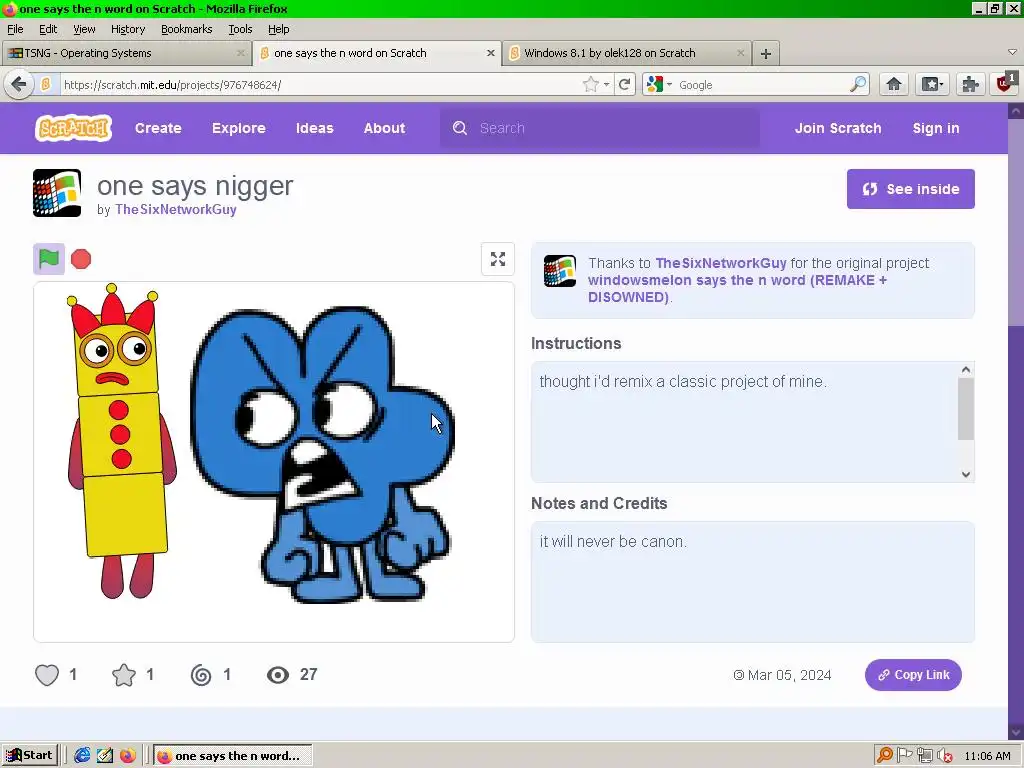The image size is (1024, 768).
Task: Open the View menu
Action: (84, 29)
